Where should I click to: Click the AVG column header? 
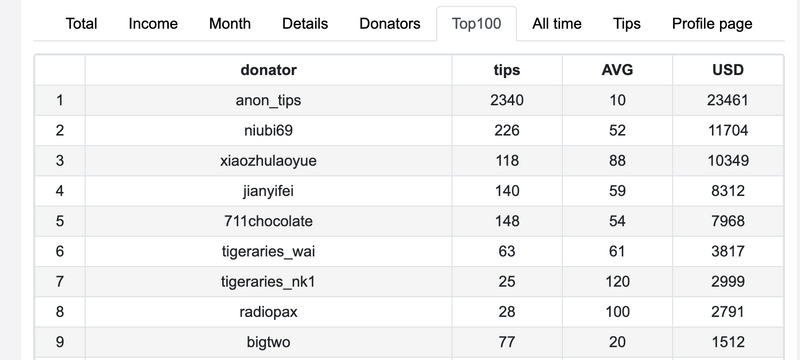(x=617, y=70)
